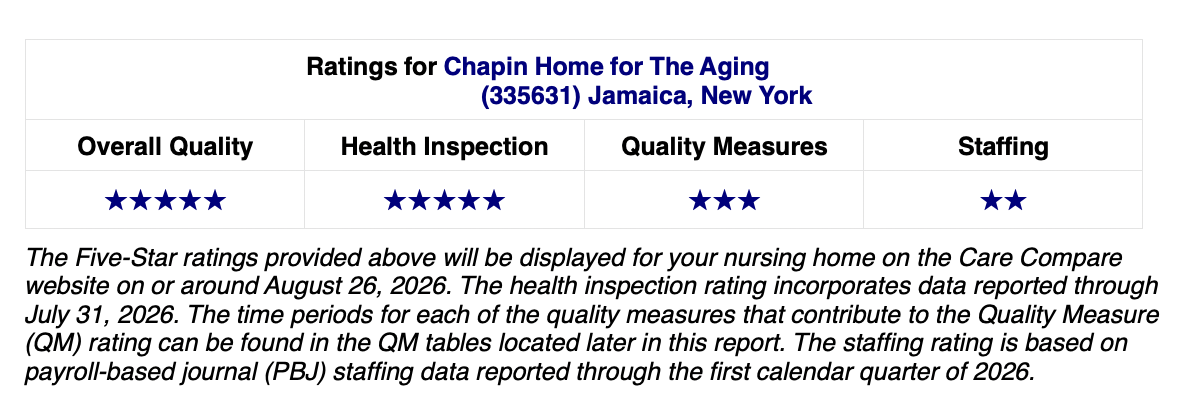Select the Health Inspection column header
The width and height of the screenshot is (1186, 414).
pyautogui.click(x=444, y=146)
